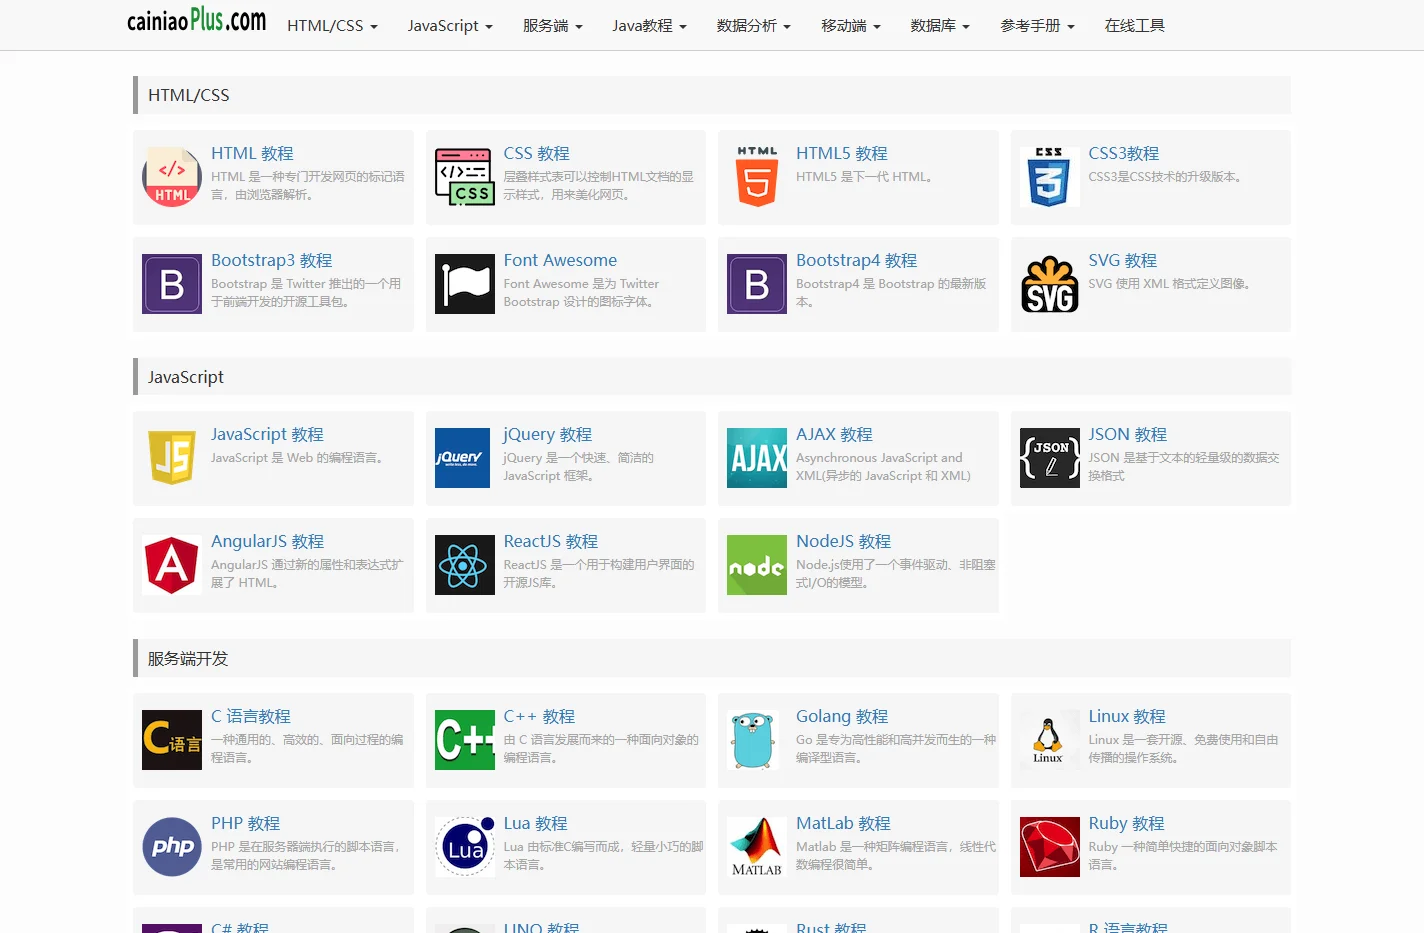Open the C 语言教程 link

250,716
